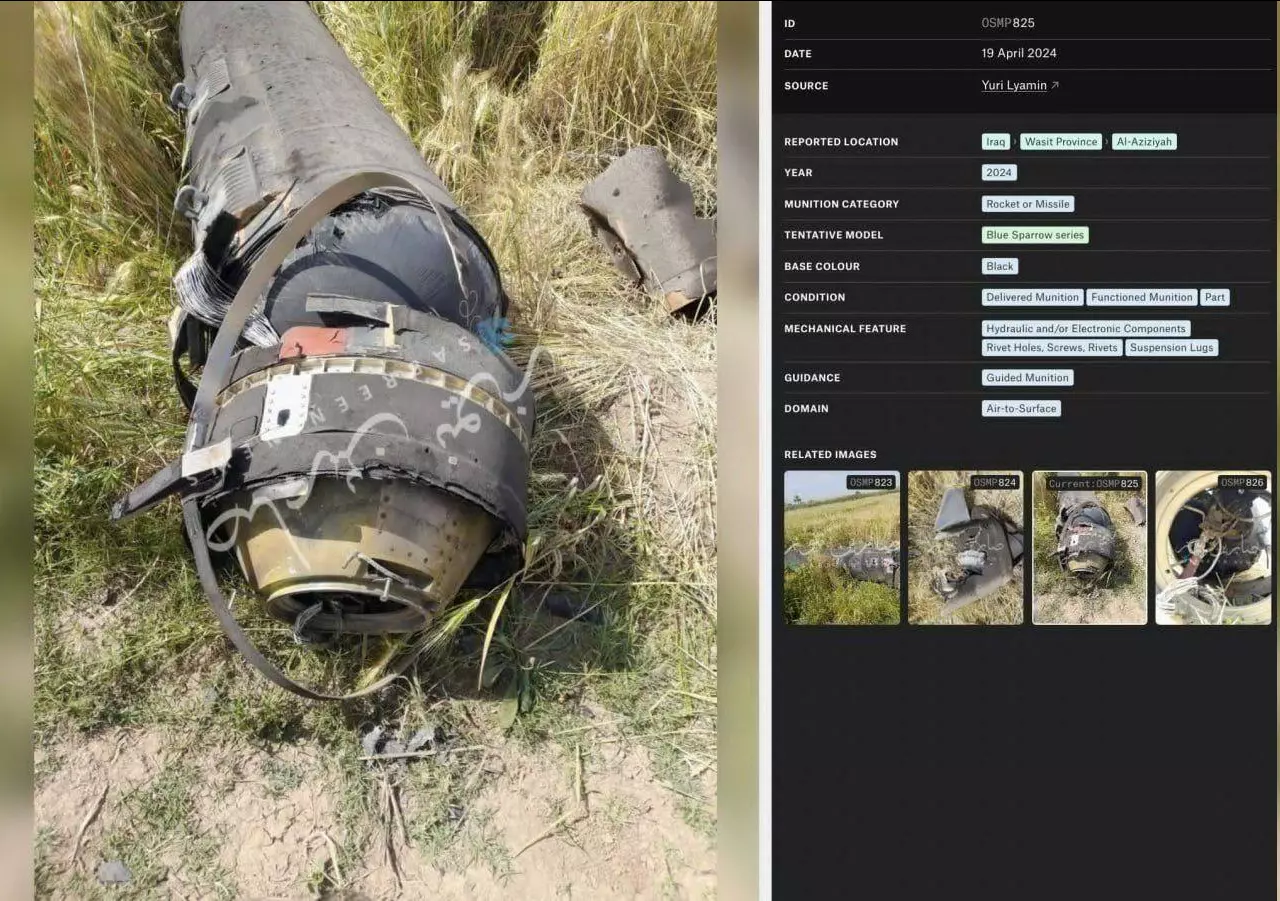Click the OSMP825 ID value
This screenshot has height=901, width=1280.
[x=1008, y=23]
